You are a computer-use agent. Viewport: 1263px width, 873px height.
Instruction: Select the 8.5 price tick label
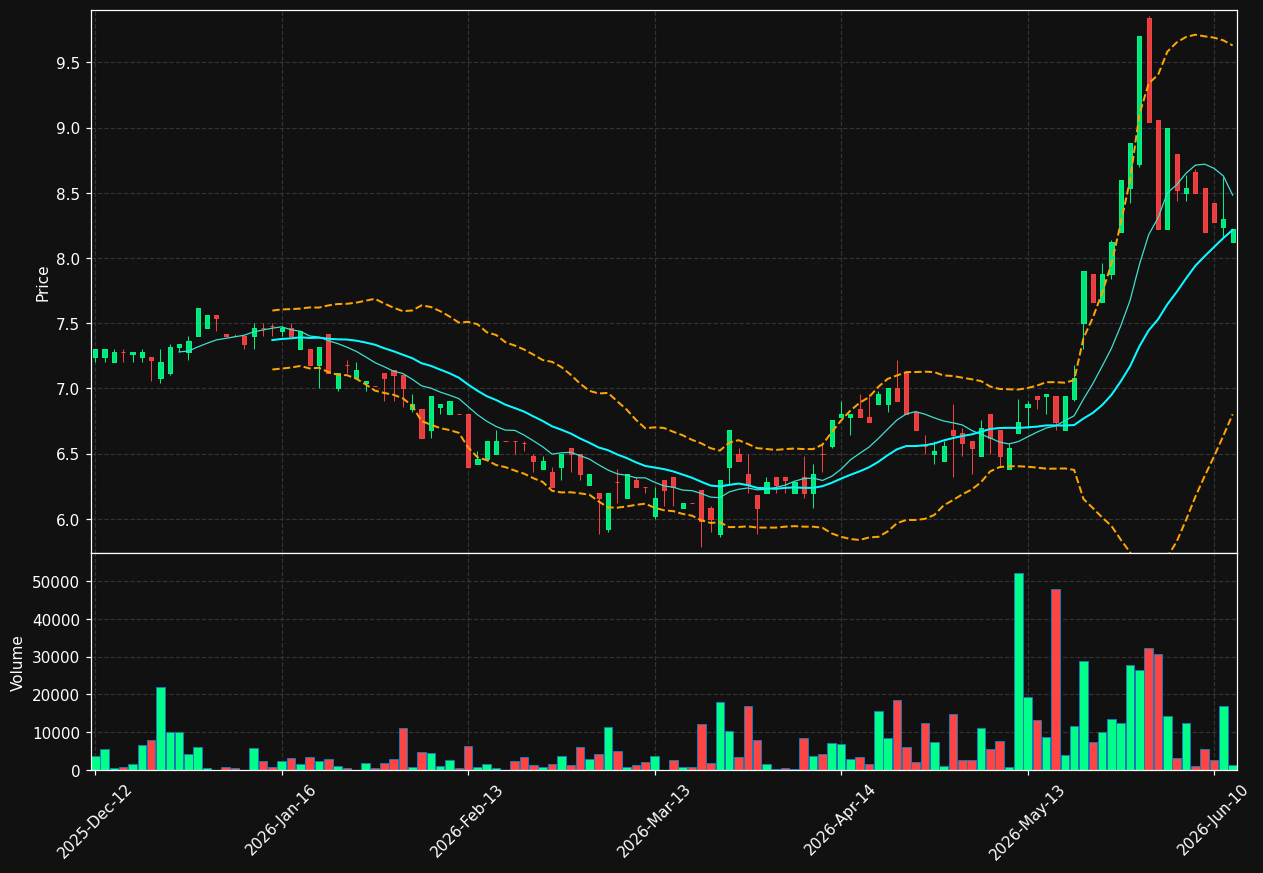coord(69,194)
